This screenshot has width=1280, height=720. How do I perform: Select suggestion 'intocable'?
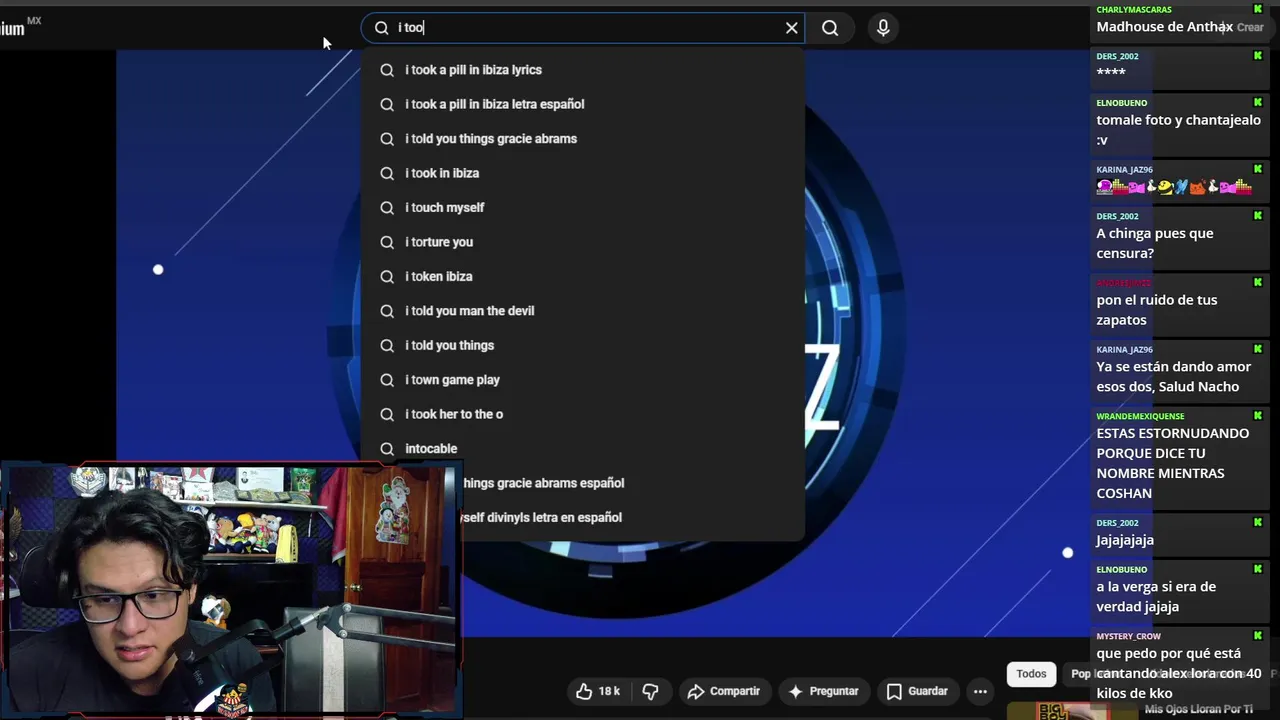pos(583,449)
